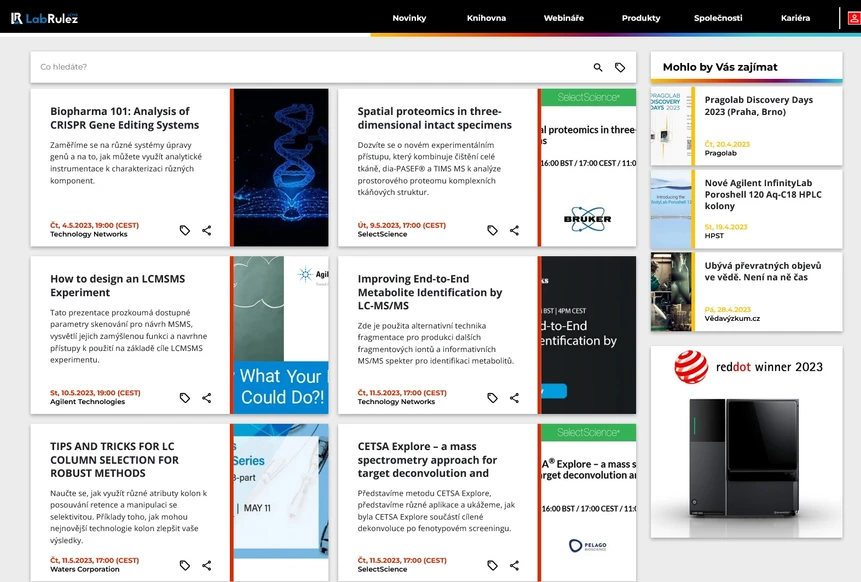The height and width of the screenshot is (582, 861).
Task: Click the Poroshell HPLC columns thumbnail
Action: coord(671,209)
